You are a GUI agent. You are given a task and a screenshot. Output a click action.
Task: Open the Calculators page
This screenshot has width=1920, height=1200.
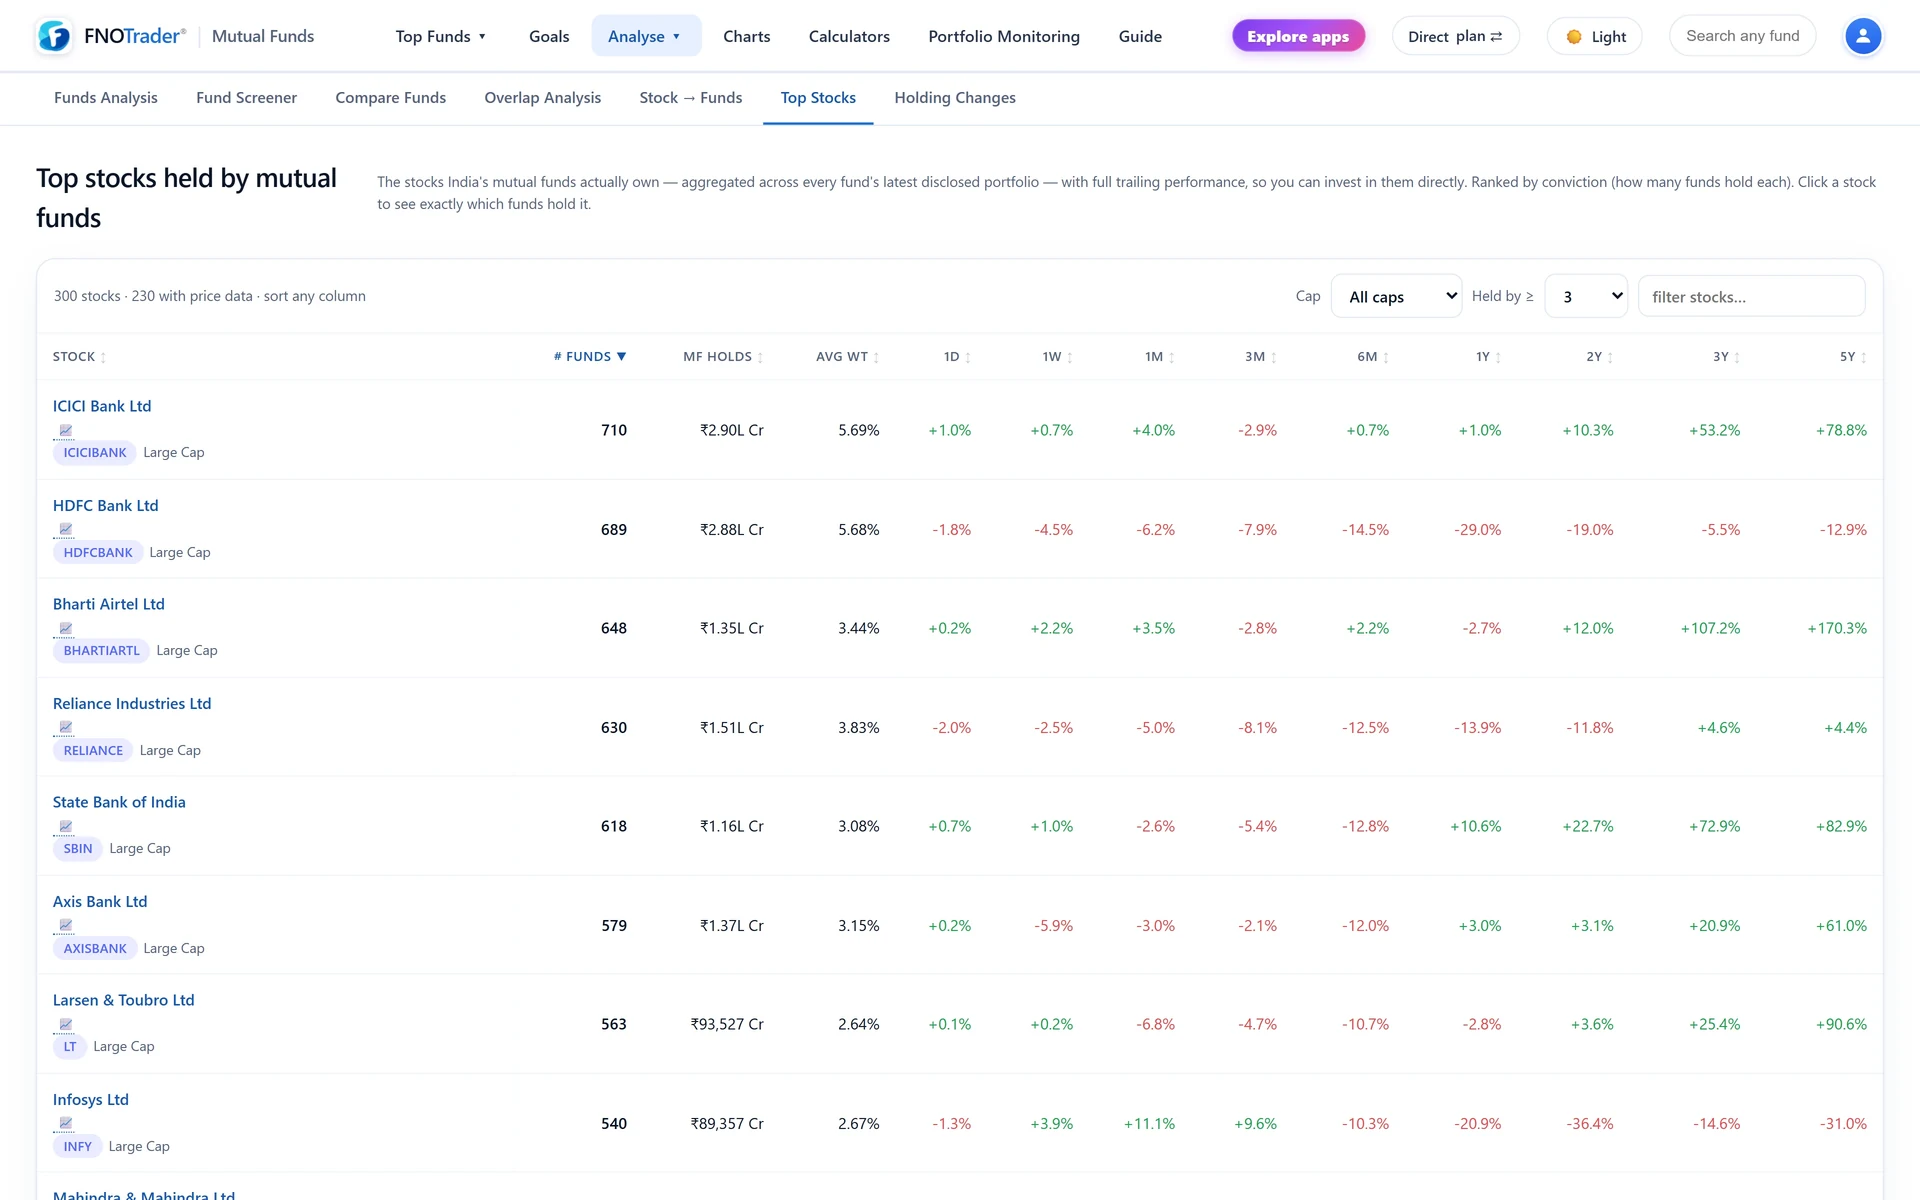pos(849,36)
